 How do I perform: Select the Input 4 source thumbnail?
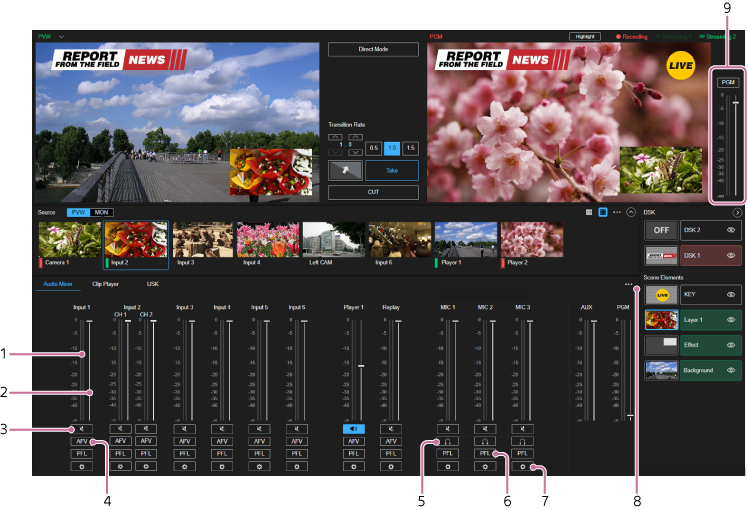point(267,240)
